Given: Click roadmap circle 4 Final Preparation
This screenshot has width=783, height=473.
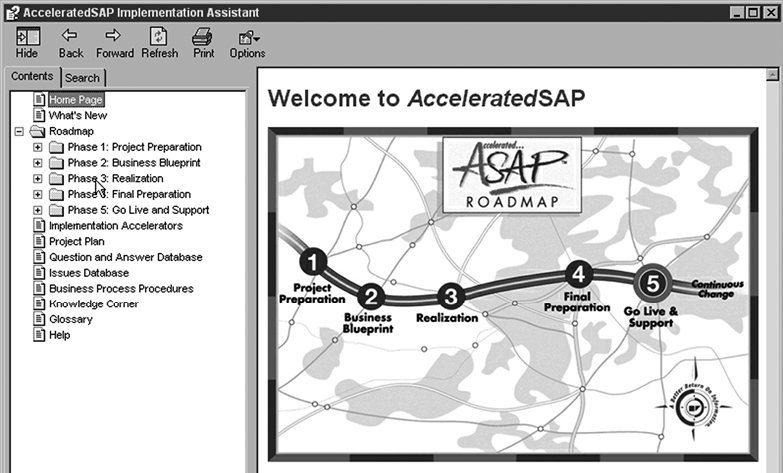Looking at the screenshot, I should pyautogui.click(x=579, y=274).
